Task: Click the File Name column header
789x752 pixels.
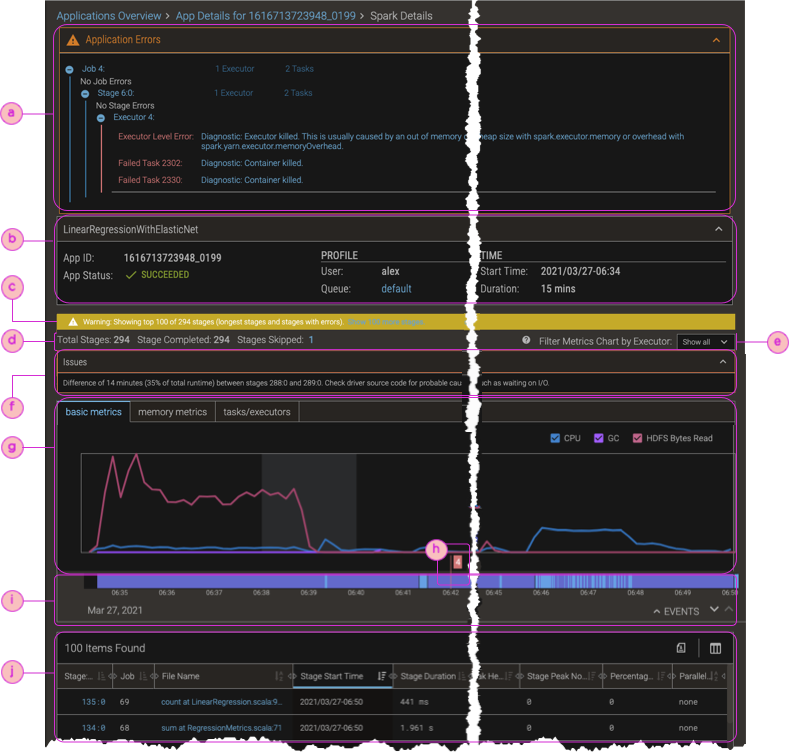Action: [223, 676]
